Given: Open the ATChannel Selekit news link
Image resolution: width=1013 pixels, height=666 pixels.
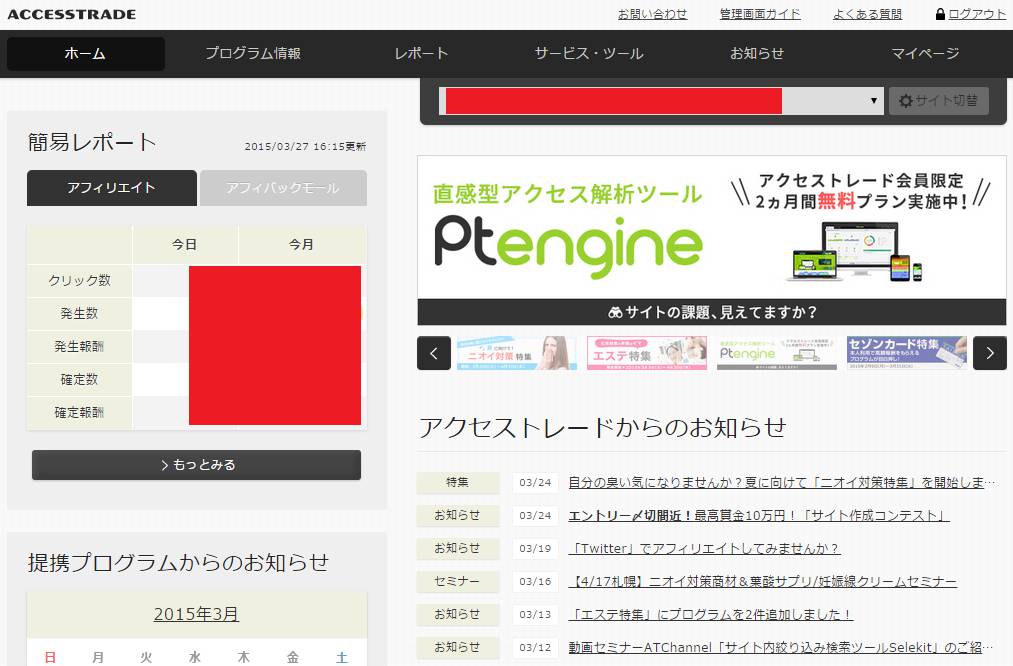Looking at the screenshot, I should point(781,647).
